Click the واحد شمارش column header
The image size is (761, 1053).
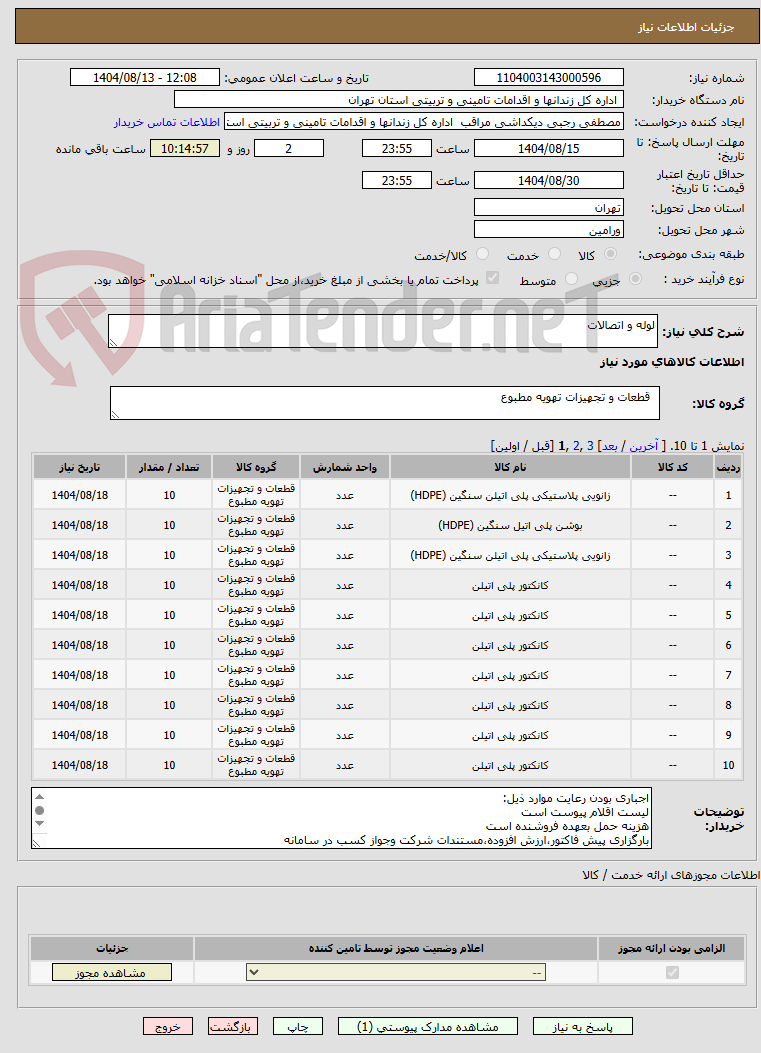pyautogui.click(x=345, y=467)
